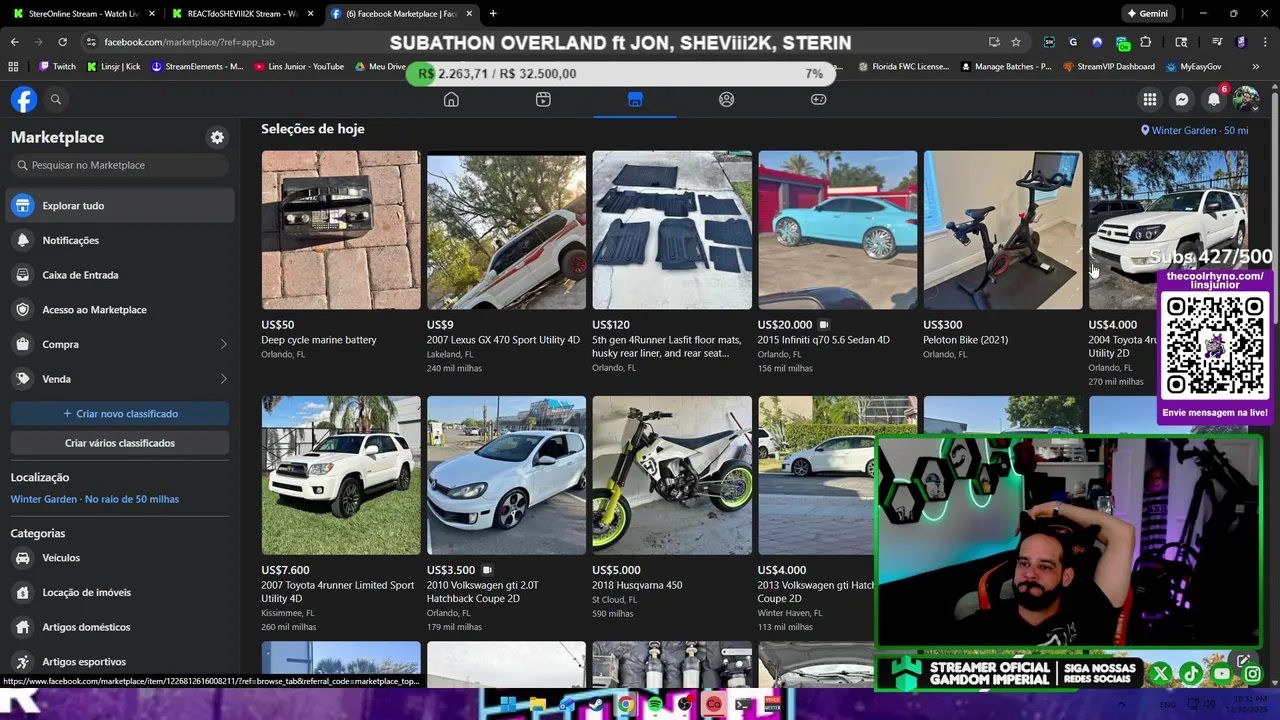Open 2018 Husqvarna 450 listing photo
This screenshot has height=720, width=1280.
click(x=672, y=475)
